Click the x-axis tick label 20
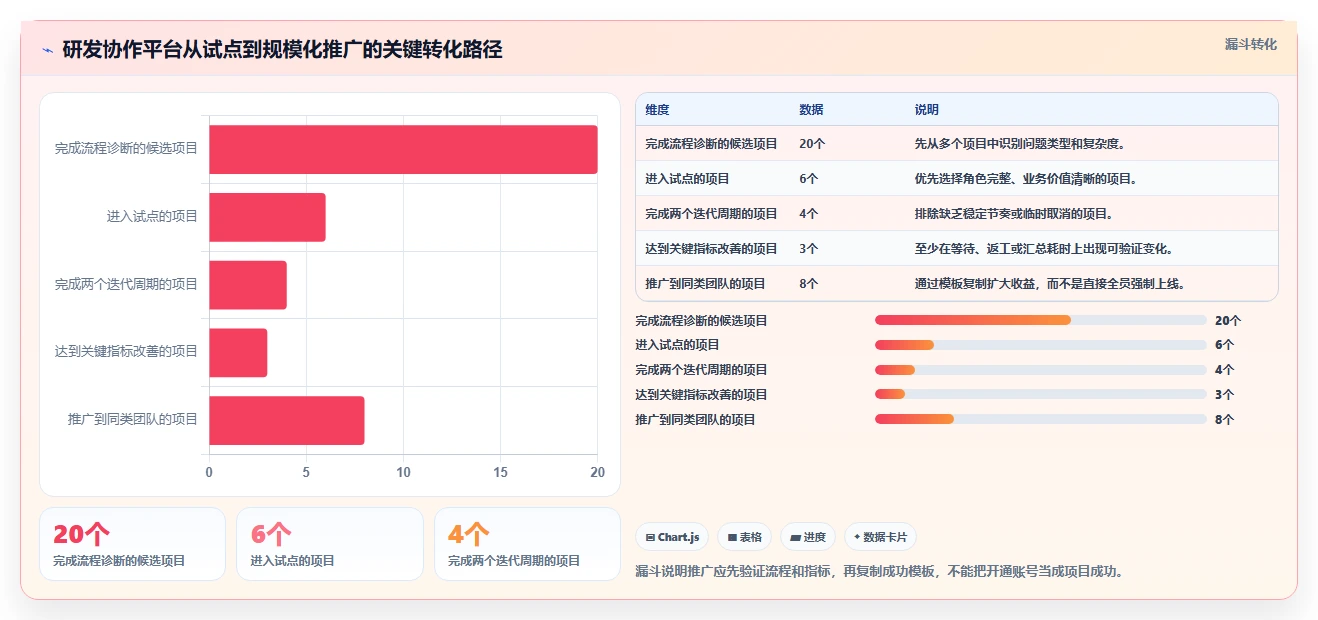The image size is (1318, 620). point(597,472)
